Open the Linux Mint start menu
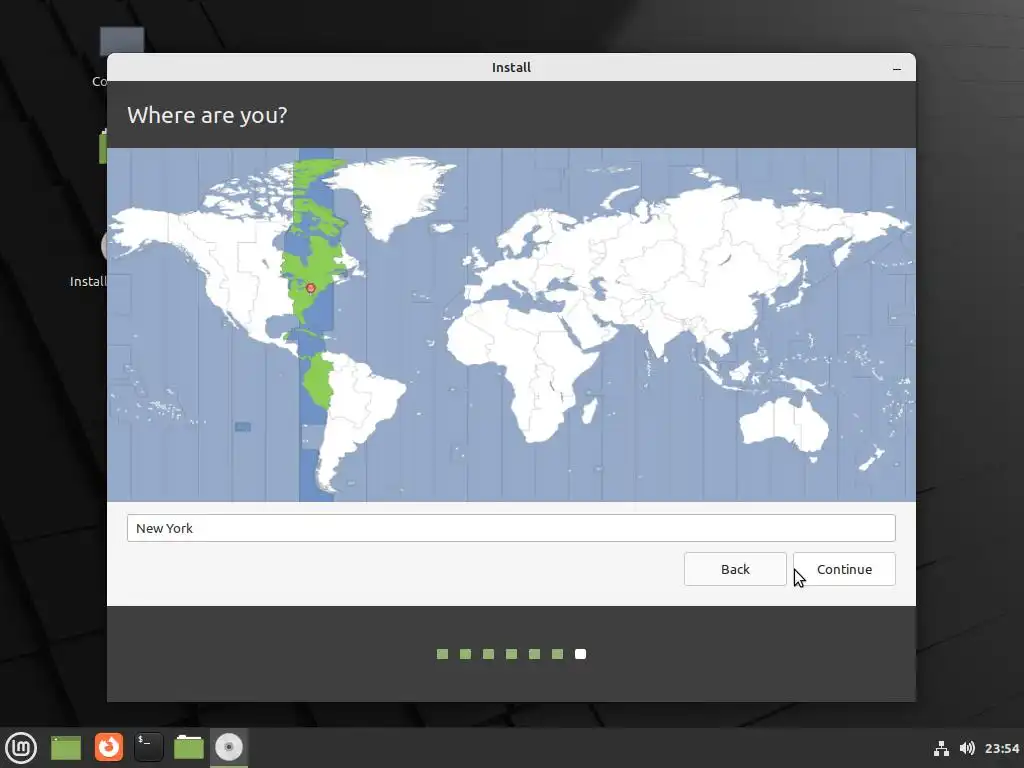Screen dimensions: 1024x768 (21, 748)
